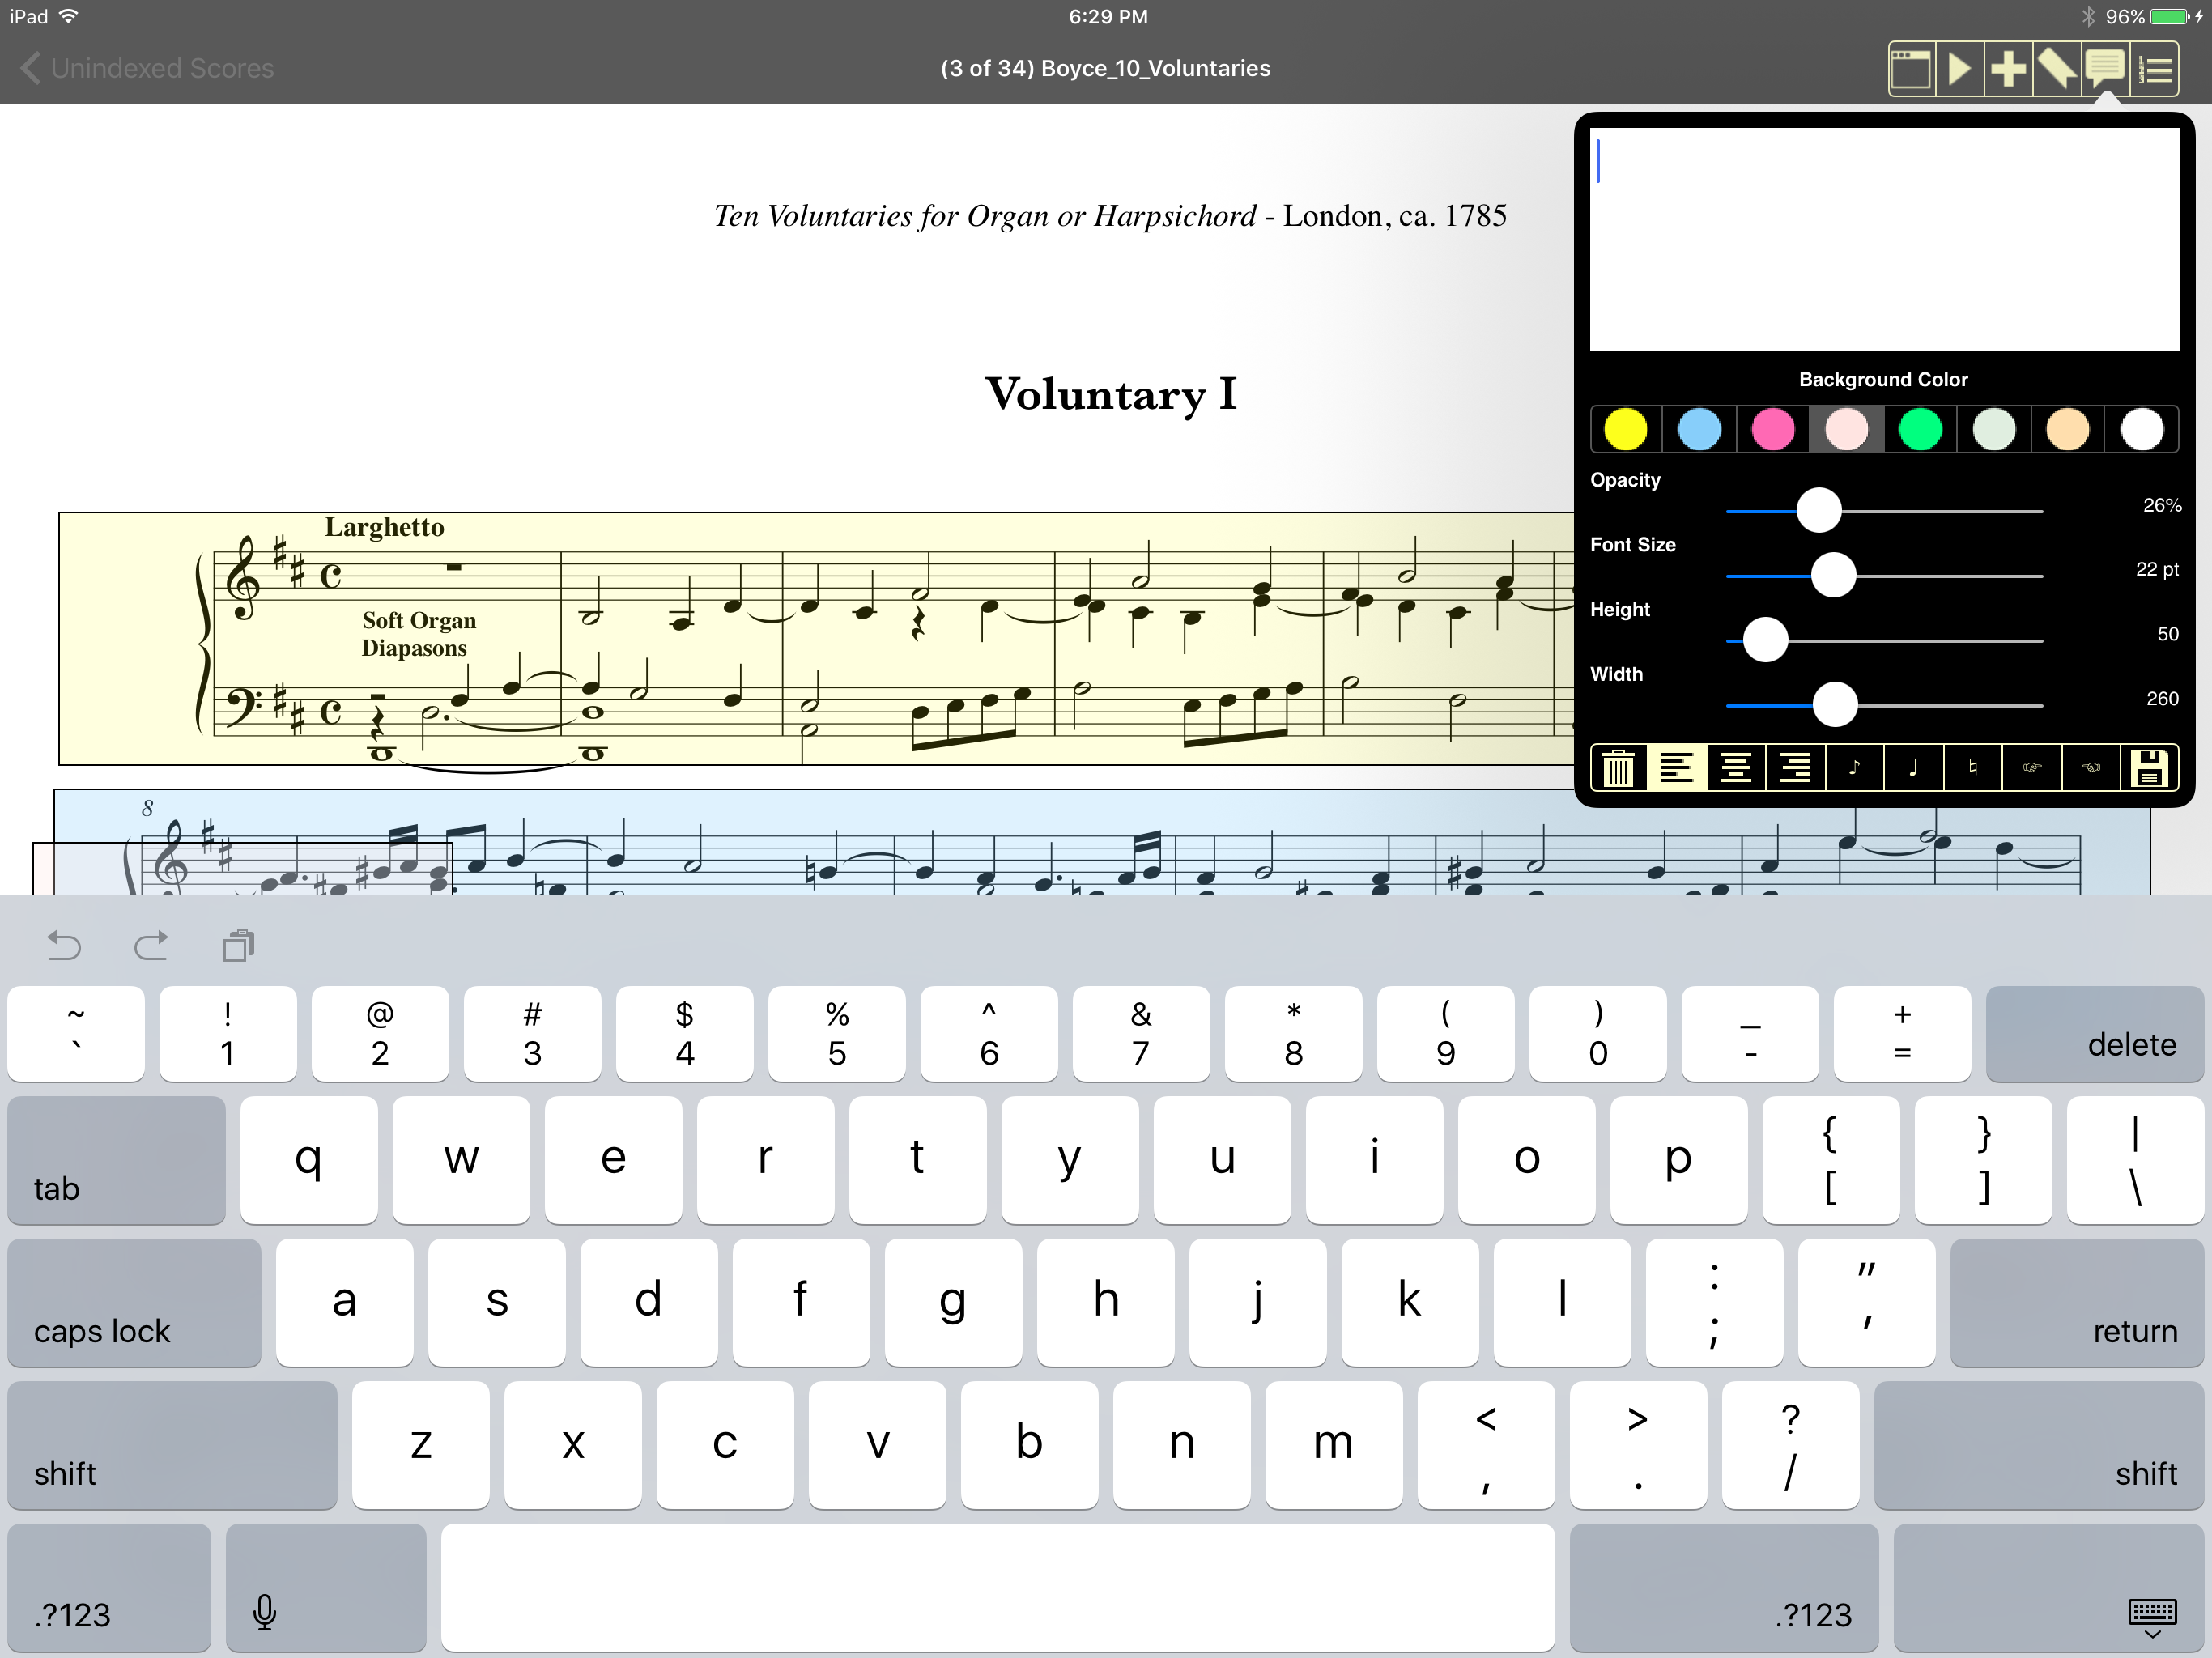
Task: Toggle caps lock key on keyboard
Action: pyautogui.click(x=134, y=1302)
